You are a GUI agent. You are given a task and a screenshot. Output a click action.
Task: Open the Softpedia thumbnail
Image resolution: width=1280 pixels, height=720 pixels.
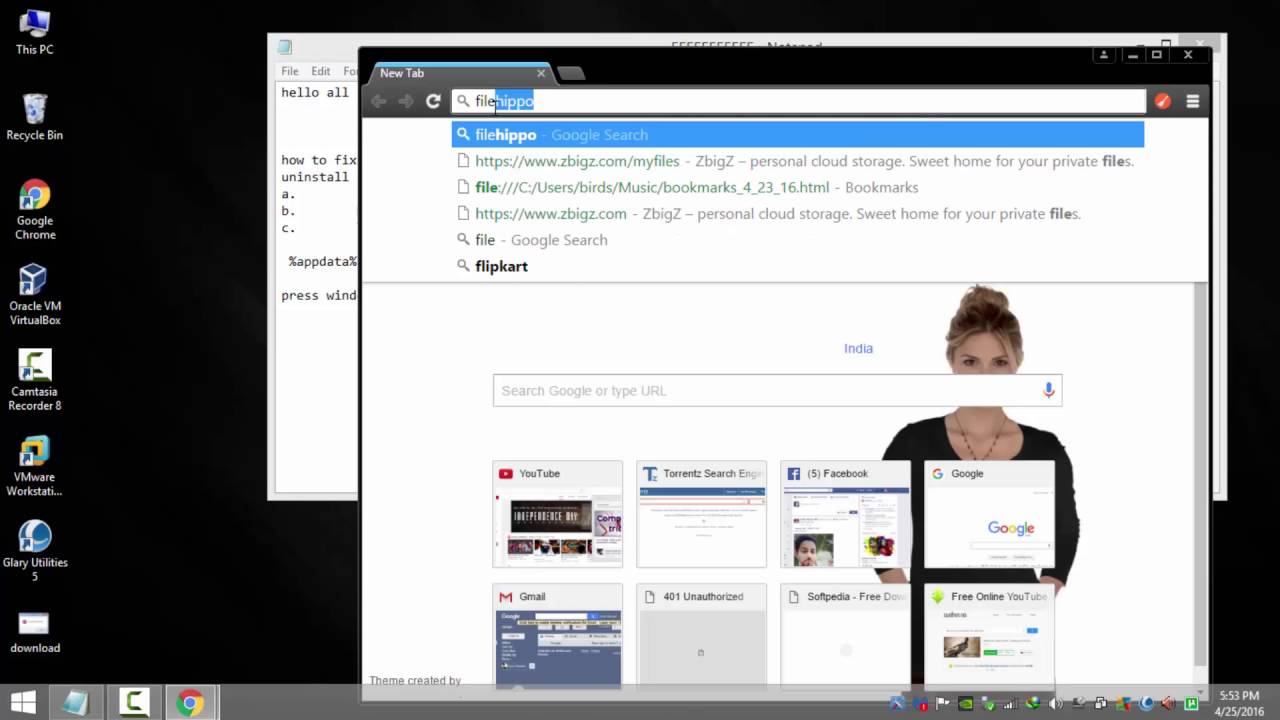tap(845, 637)
